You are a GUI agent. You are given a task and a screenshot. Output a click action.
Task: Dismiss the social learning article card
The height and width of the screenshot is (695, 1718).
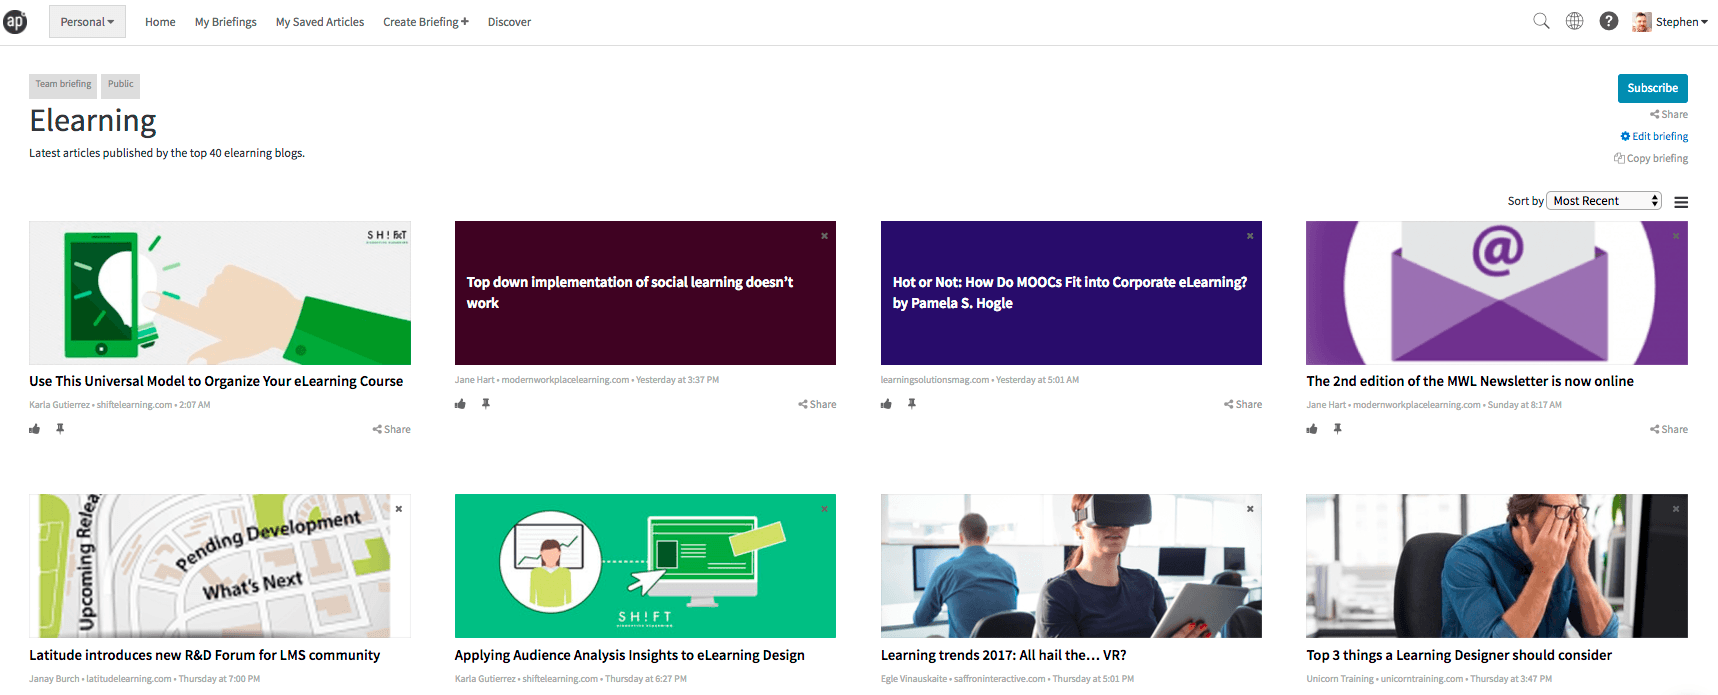point(824,236)
